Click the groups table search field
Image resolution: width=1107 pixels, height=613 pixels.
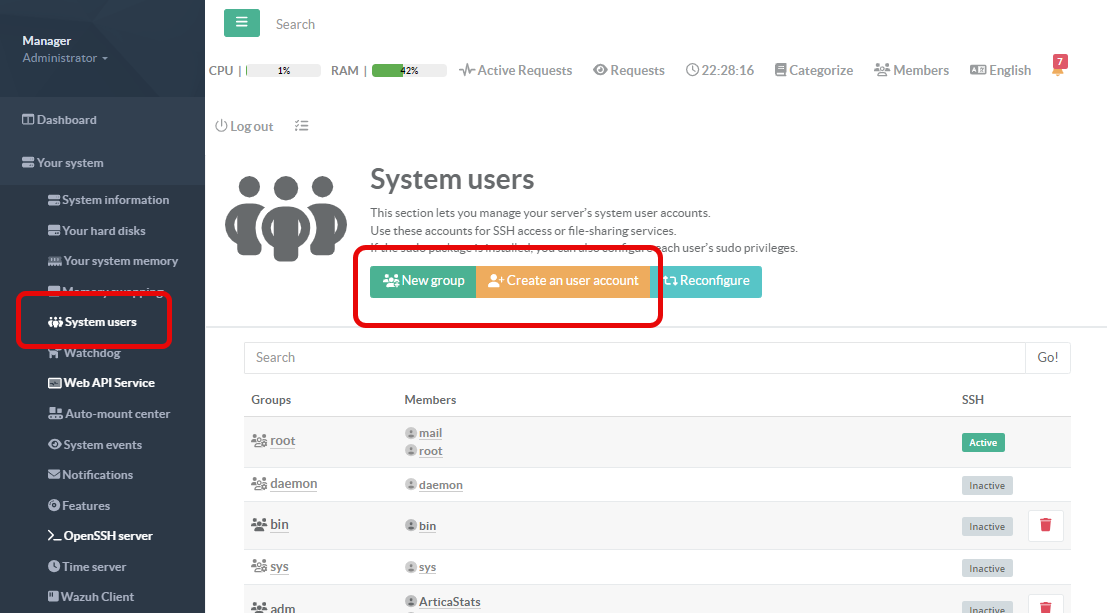coord(634,357)
